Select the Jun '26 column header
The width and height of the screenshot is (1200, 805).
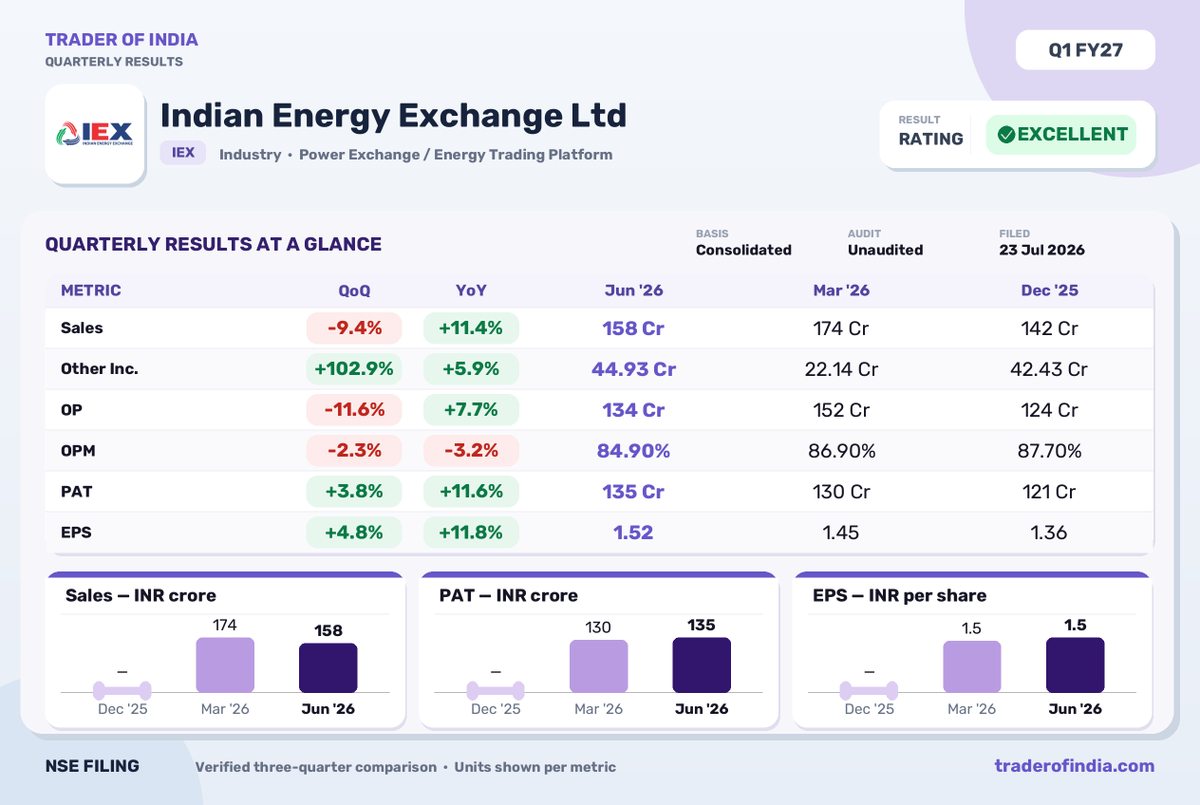[x=633, y=291]
